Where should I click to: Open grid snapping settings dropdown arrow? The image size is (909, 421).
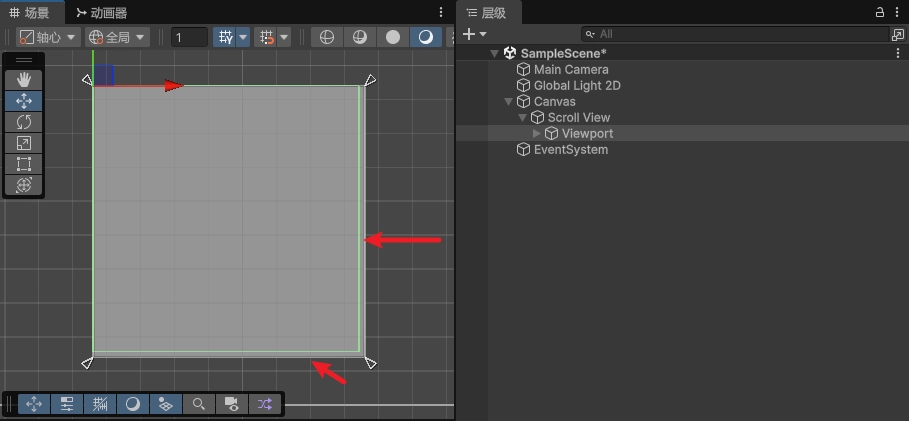(284, 38)
